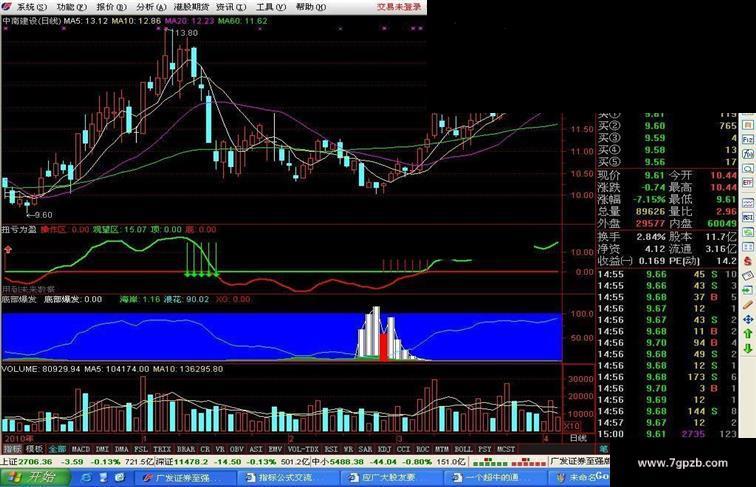This screenshot has width=756, height=487.
Task: Select the pencil drawing tool icon
Action: coord(747,305)
